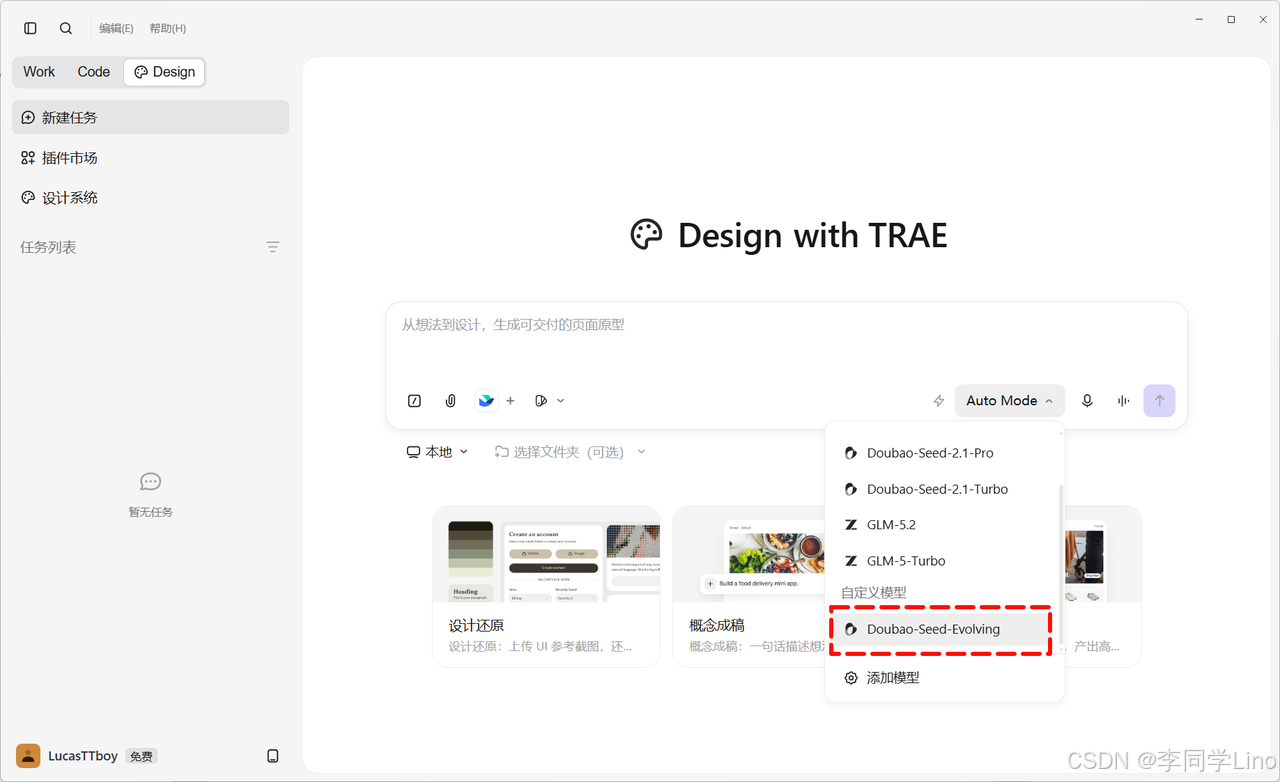This screenshot has height=782, width=1280.
Task: Open search with the magnifier icon
Action: 66,28
